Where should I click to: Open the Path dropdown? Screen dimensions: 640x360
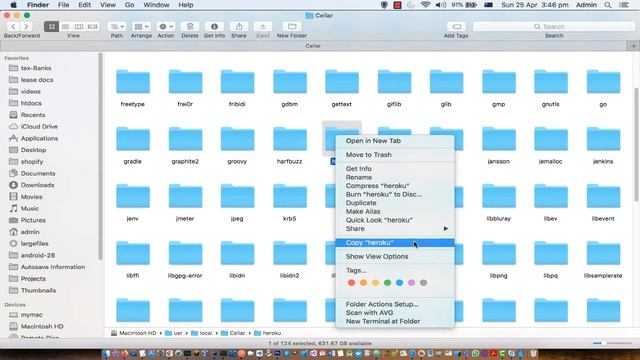(x=117, y=27)
